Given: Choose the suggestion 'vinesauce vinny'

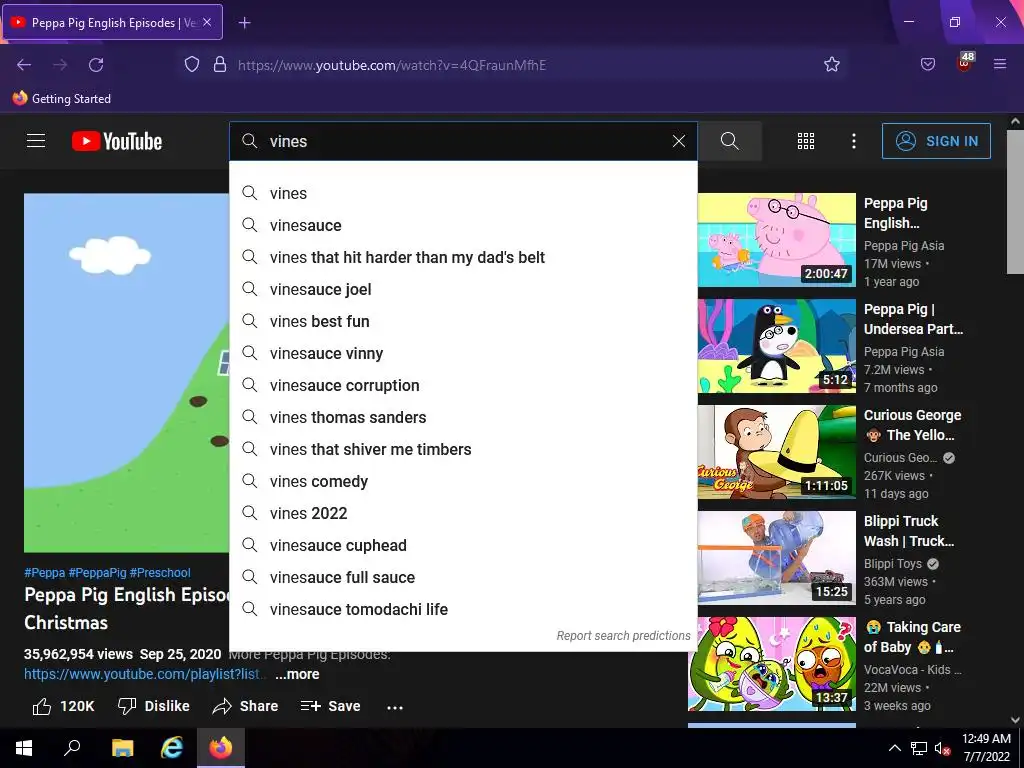Looking at the screenshot, I should point(464,353).
